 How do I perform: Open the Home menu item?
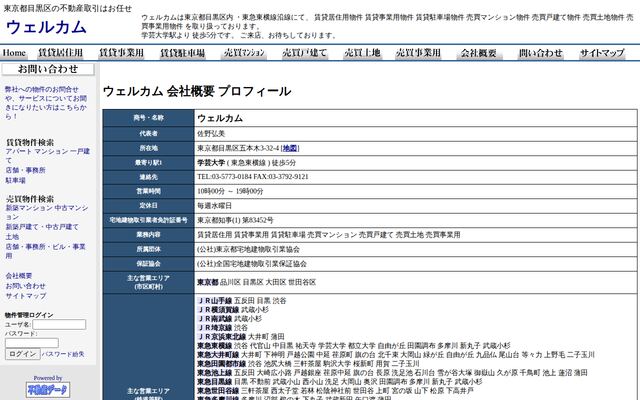click(14, 53)
